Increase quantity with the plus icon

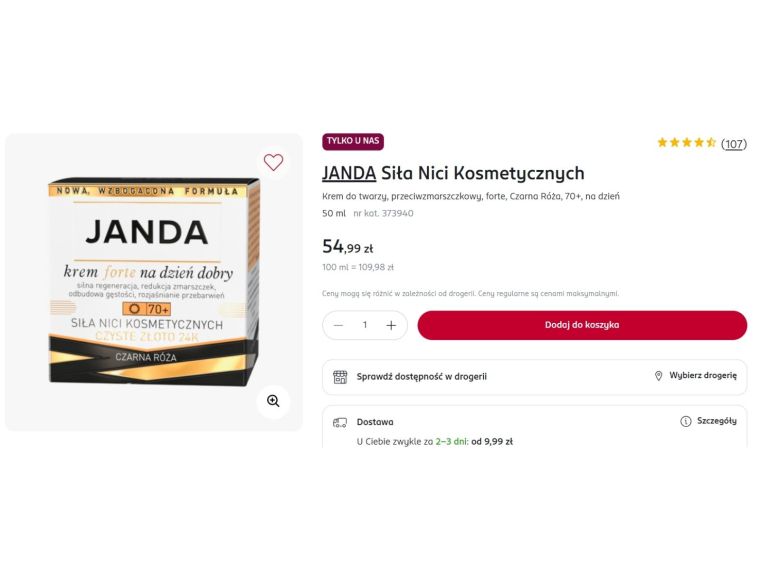391,325
